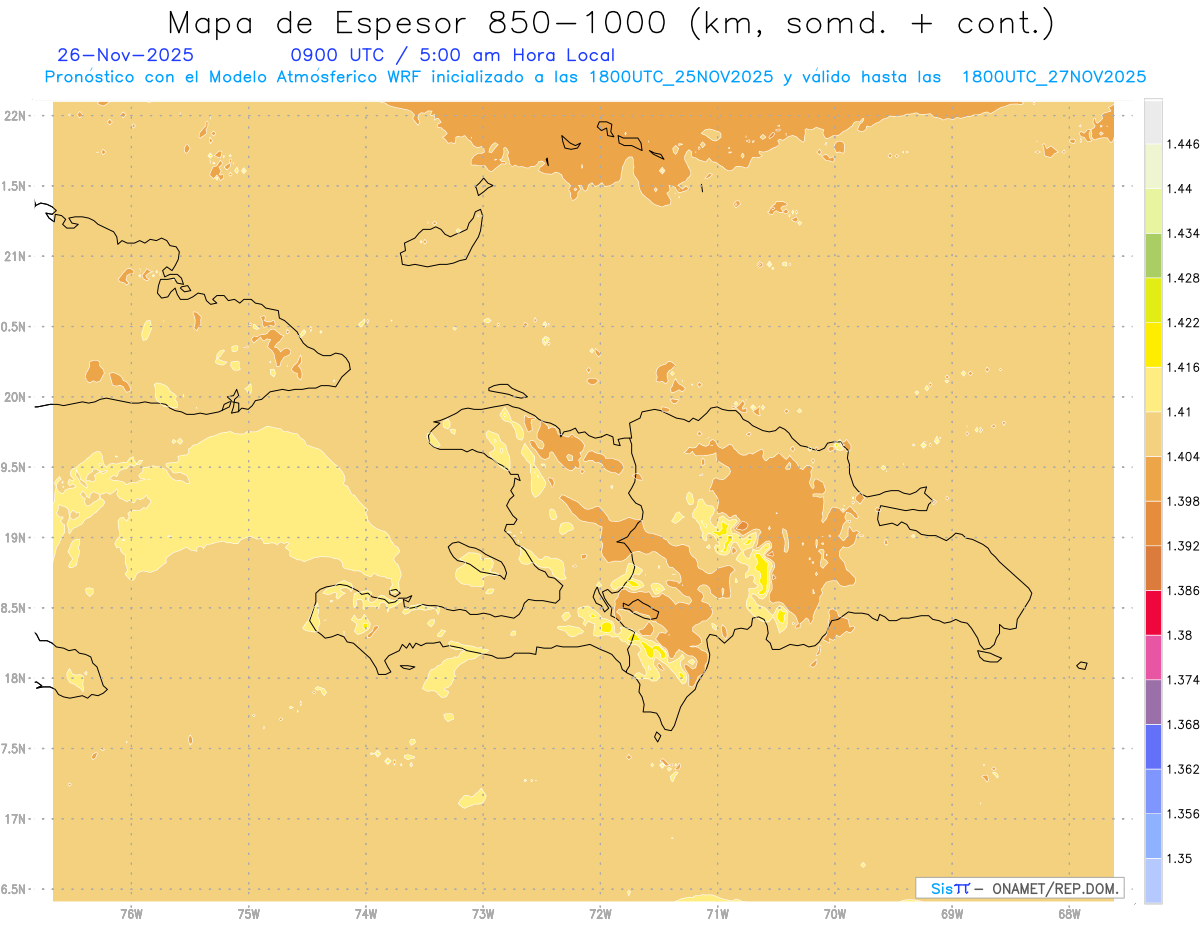1200x927 pixels.
Task: Click the colorbar value 1.428
Action: click(x=1185, y=278)
